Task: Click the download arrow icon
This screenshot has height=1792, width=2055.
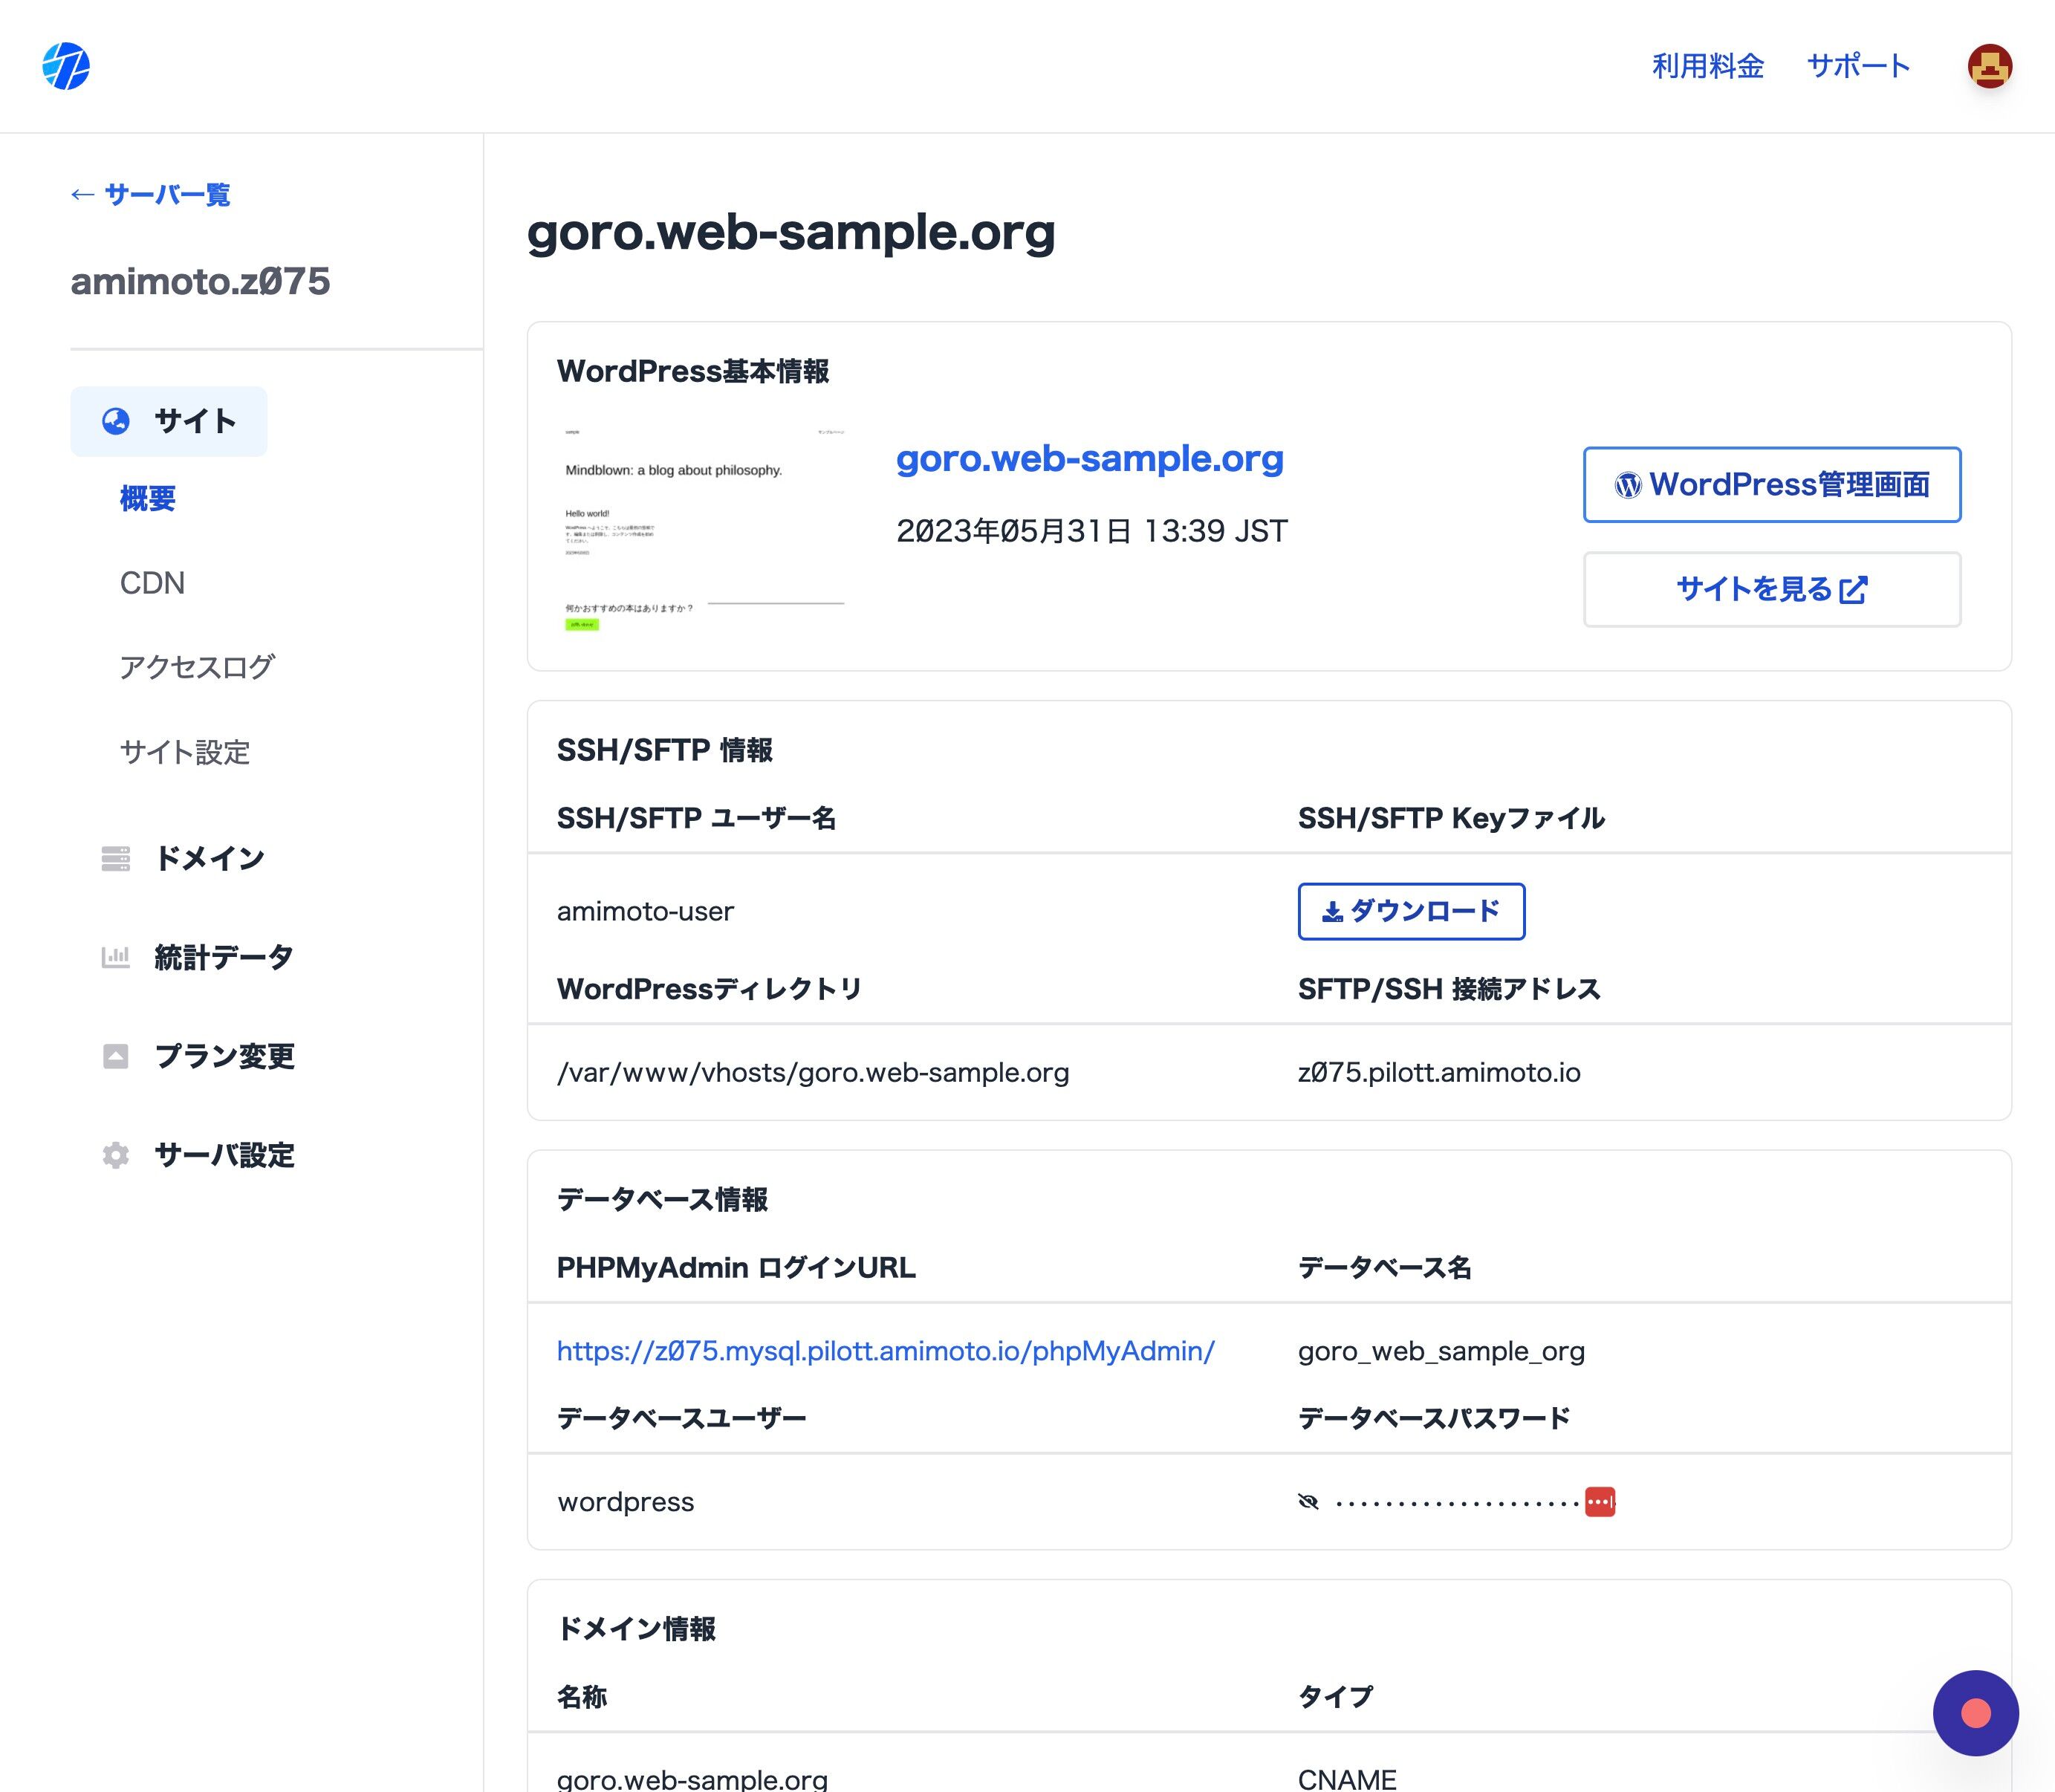Action: tap(1332, 912)
